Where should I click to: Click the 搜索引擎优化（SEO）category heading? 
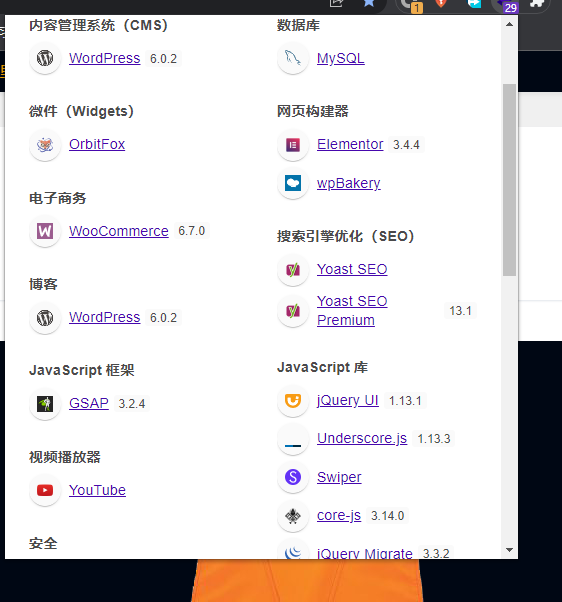click(346, 236)
